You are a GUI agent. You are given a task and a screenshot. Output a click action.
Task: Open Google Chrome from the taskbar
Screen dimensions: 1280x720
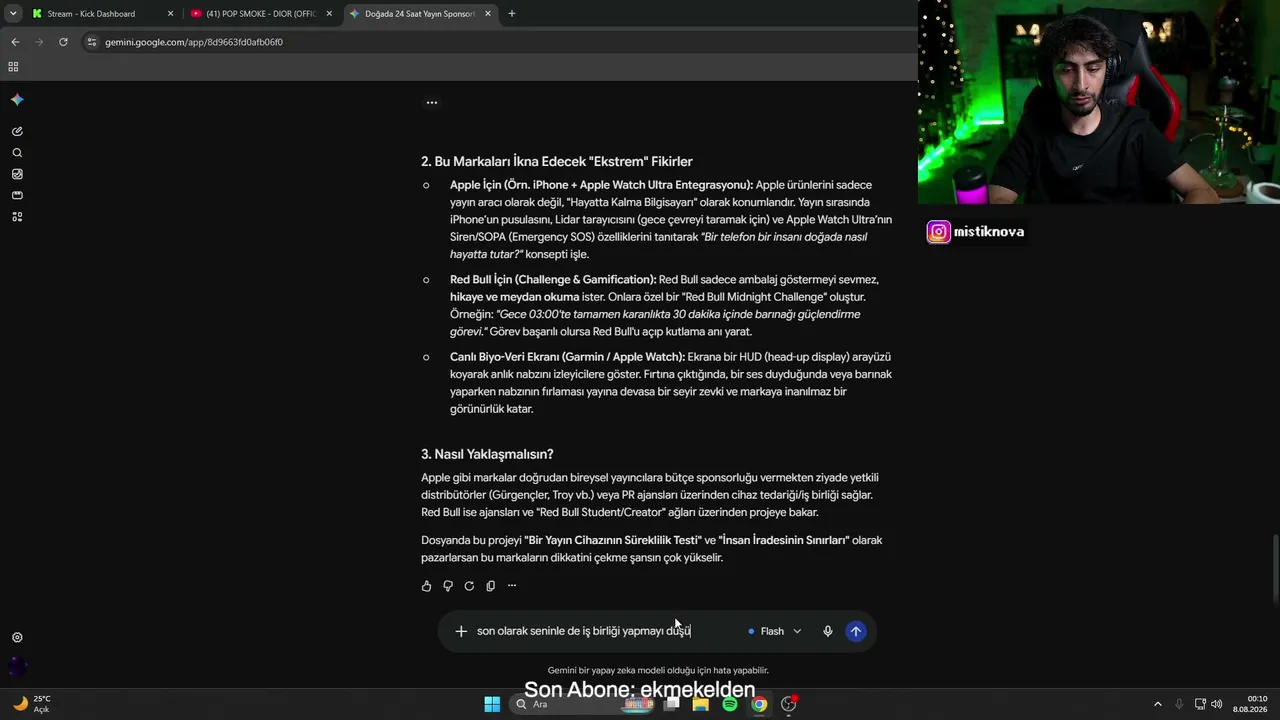[760, 704]
